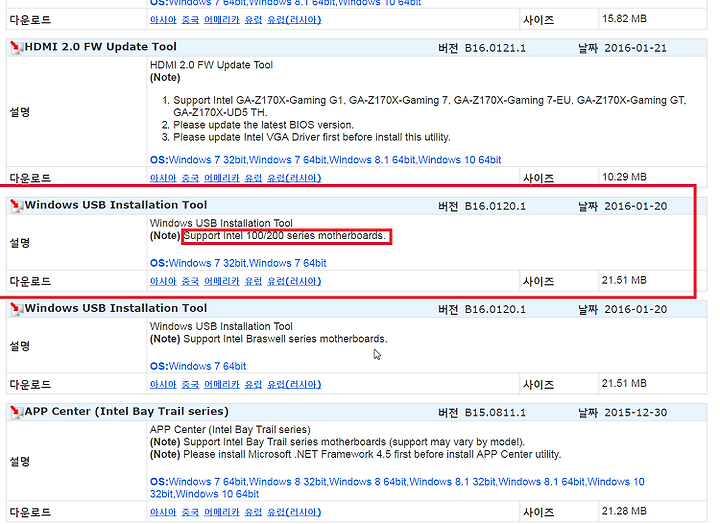Image resolution: width=720 pixels, height=524 pixels.
Task: Click 'Please update Intel VGA Driver first' note
Action: click(312, 137)
